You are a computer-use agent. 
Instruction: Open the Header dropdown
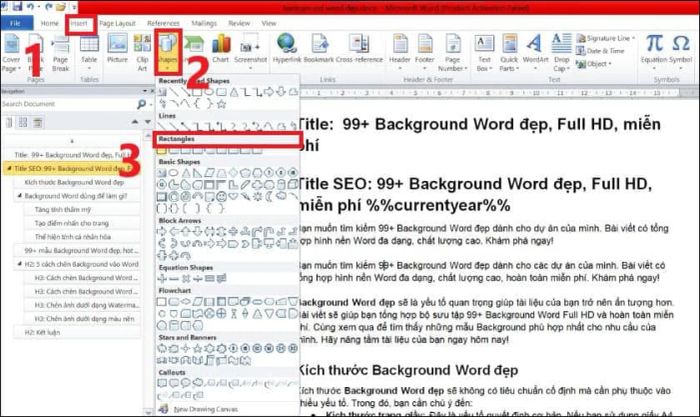coord(400,53)
